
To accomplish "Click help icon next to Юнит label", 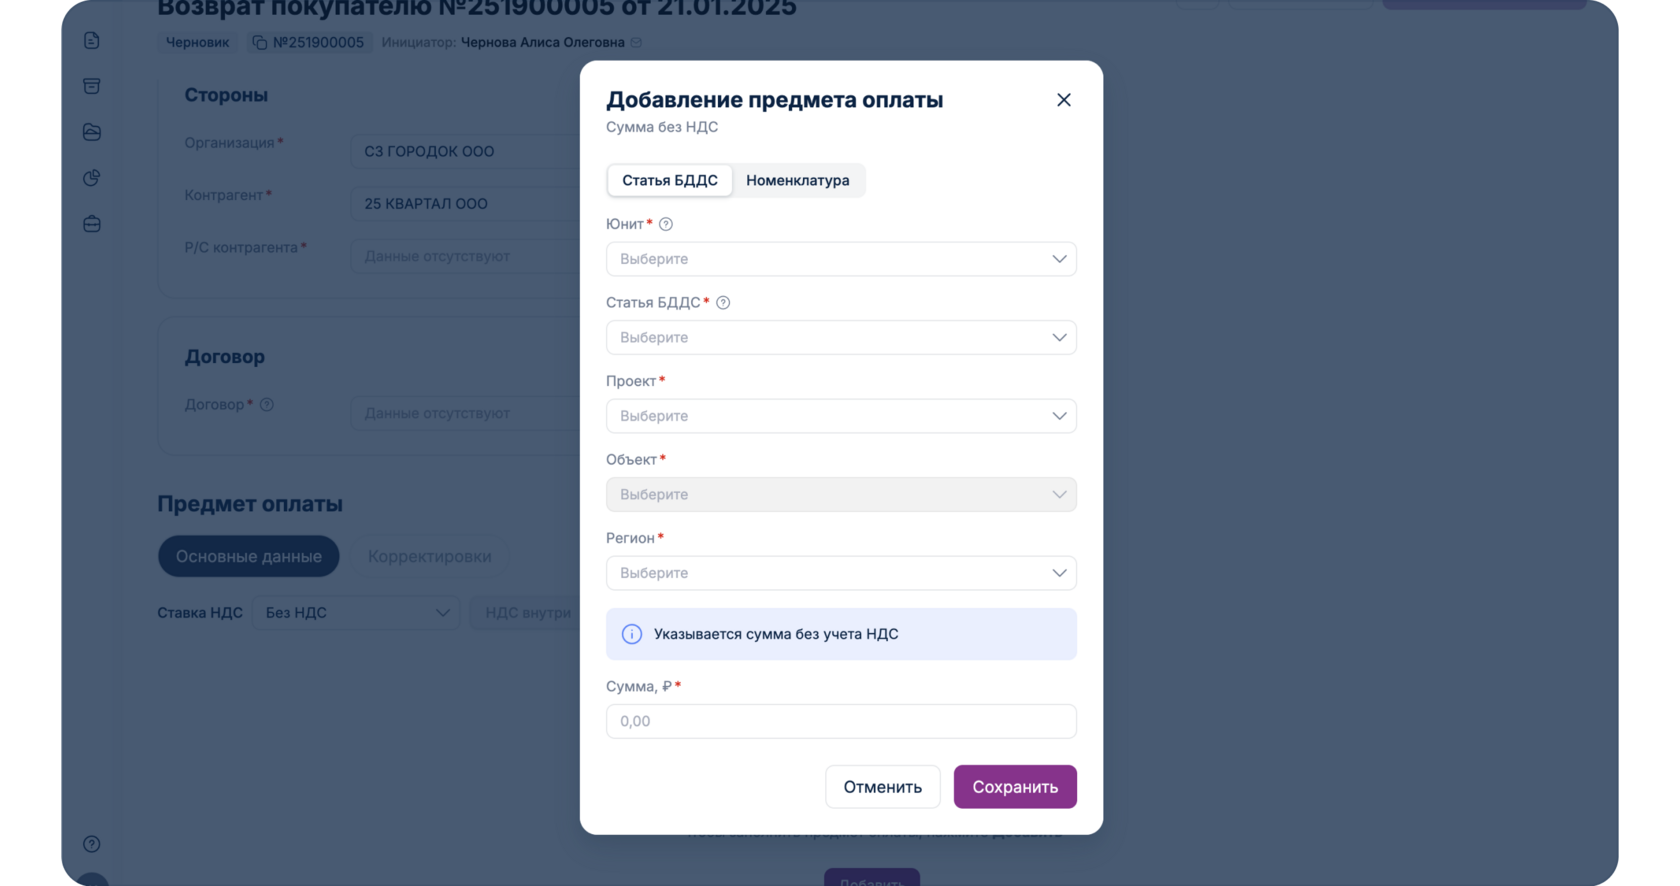I will (x=666, y=224).
